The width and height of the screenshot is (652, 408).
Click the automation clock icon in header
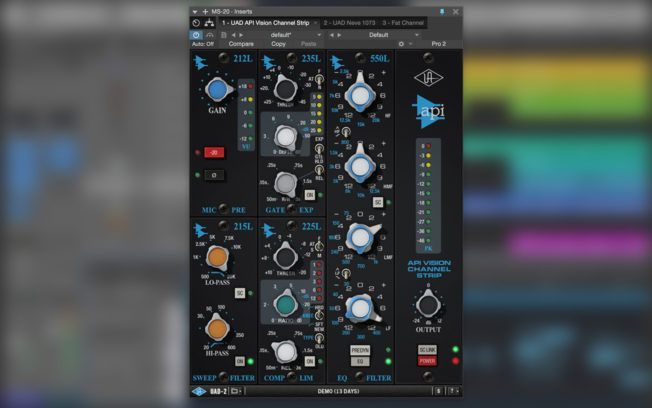[x=196, y=23]
